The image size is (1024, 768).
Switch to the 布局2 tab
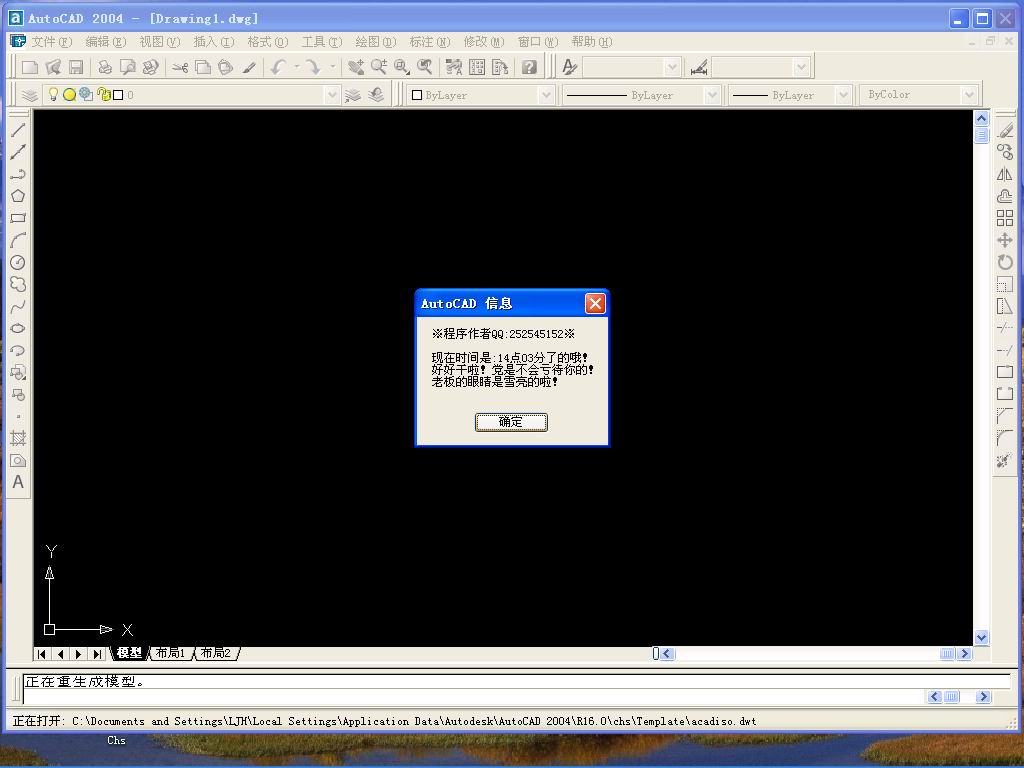(x=216, y=652)
